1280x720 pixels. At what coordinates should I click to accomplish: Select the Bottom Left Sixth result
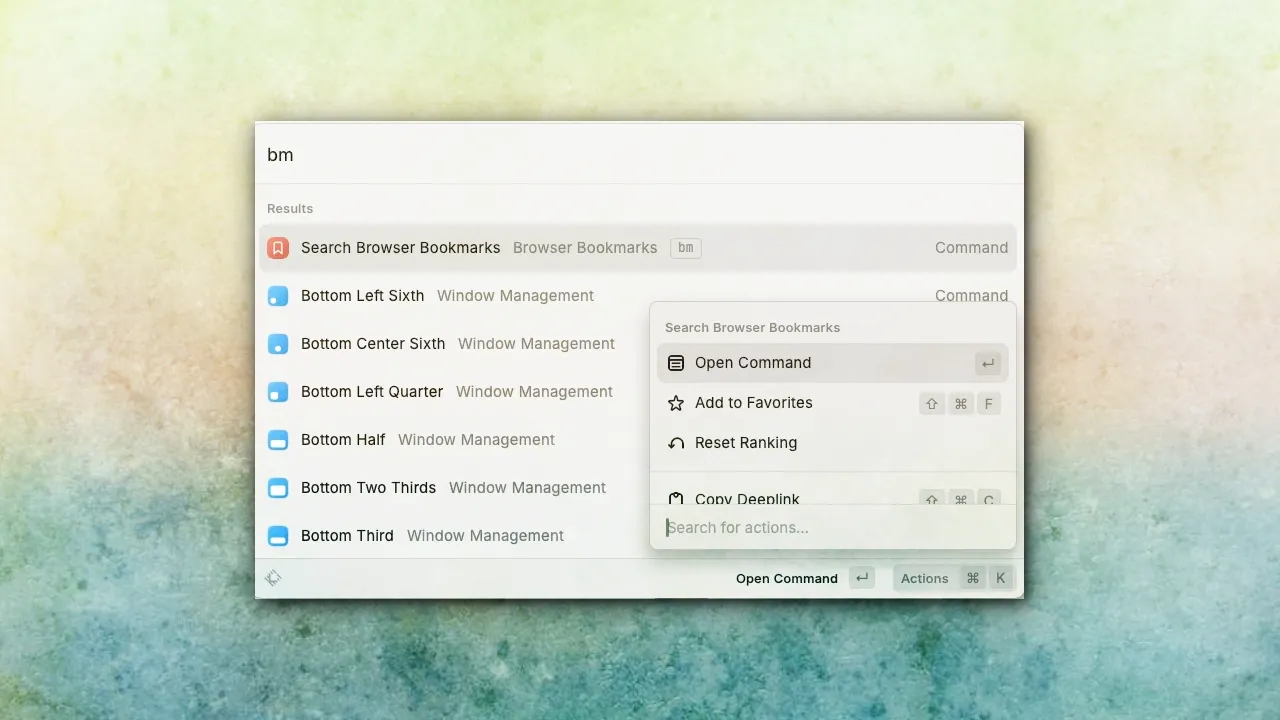[x=638, y=296]
